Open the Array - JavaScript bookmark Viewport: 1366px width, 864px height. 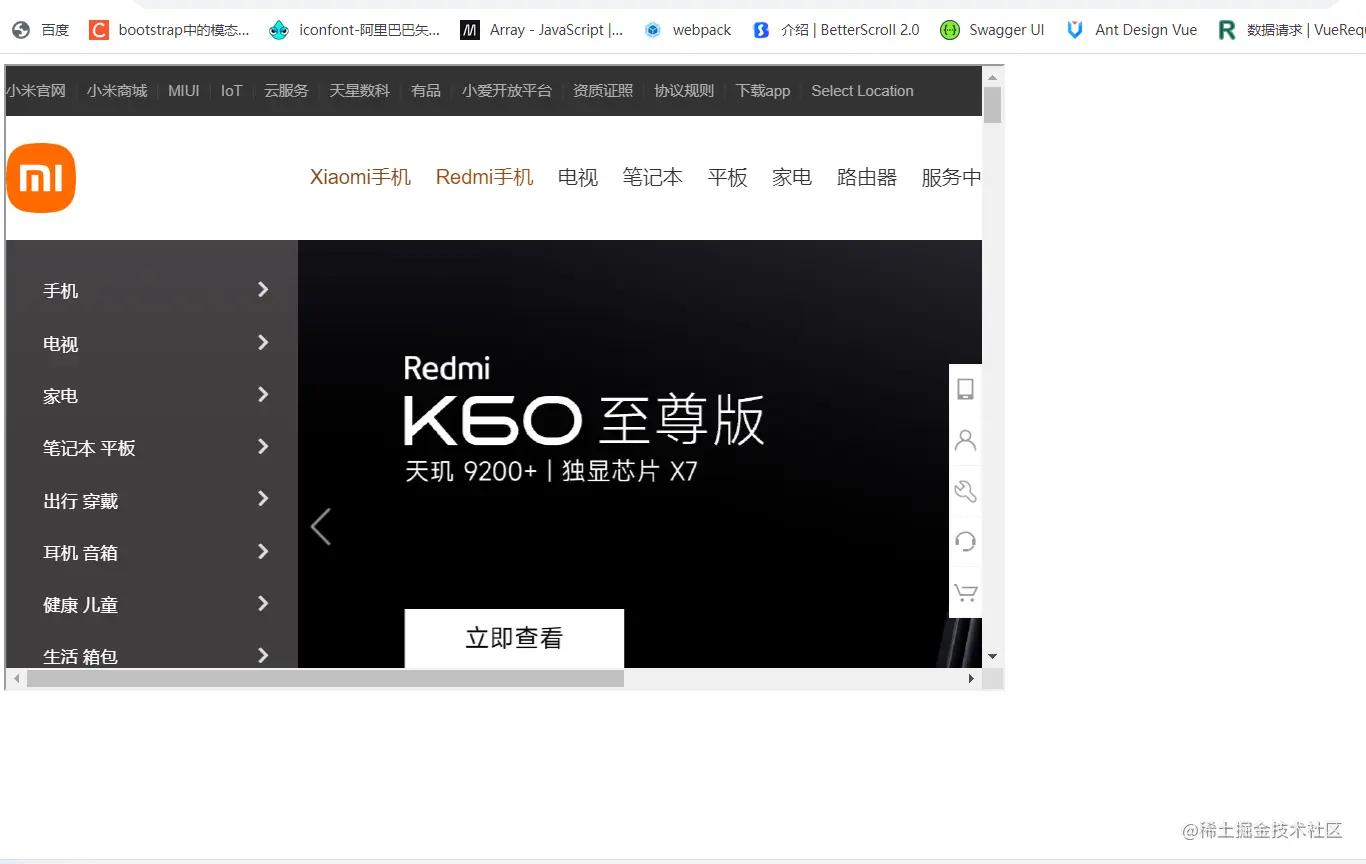click(x=542, y=30)
